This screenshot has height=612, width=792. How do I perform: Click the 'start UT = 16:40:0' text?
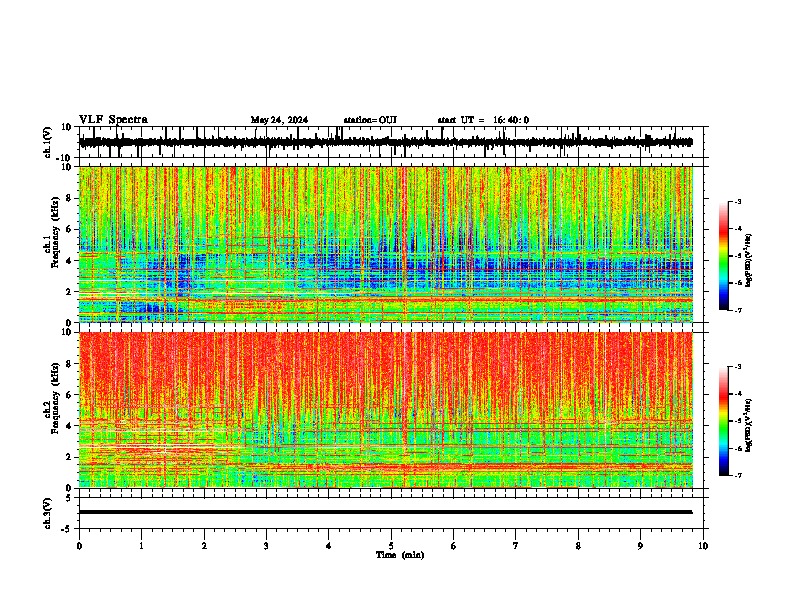483,120
